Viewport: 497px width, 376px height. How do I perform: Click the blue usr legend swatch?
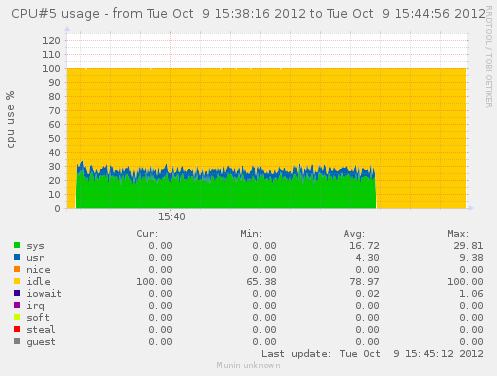pyautogui.click(x=17, y=257)
